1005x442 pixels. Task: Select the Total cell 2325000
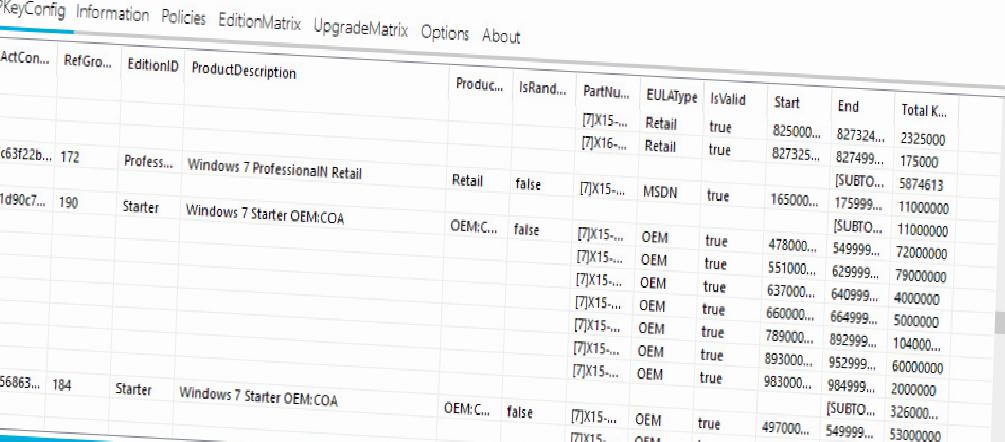pos(924,139)
